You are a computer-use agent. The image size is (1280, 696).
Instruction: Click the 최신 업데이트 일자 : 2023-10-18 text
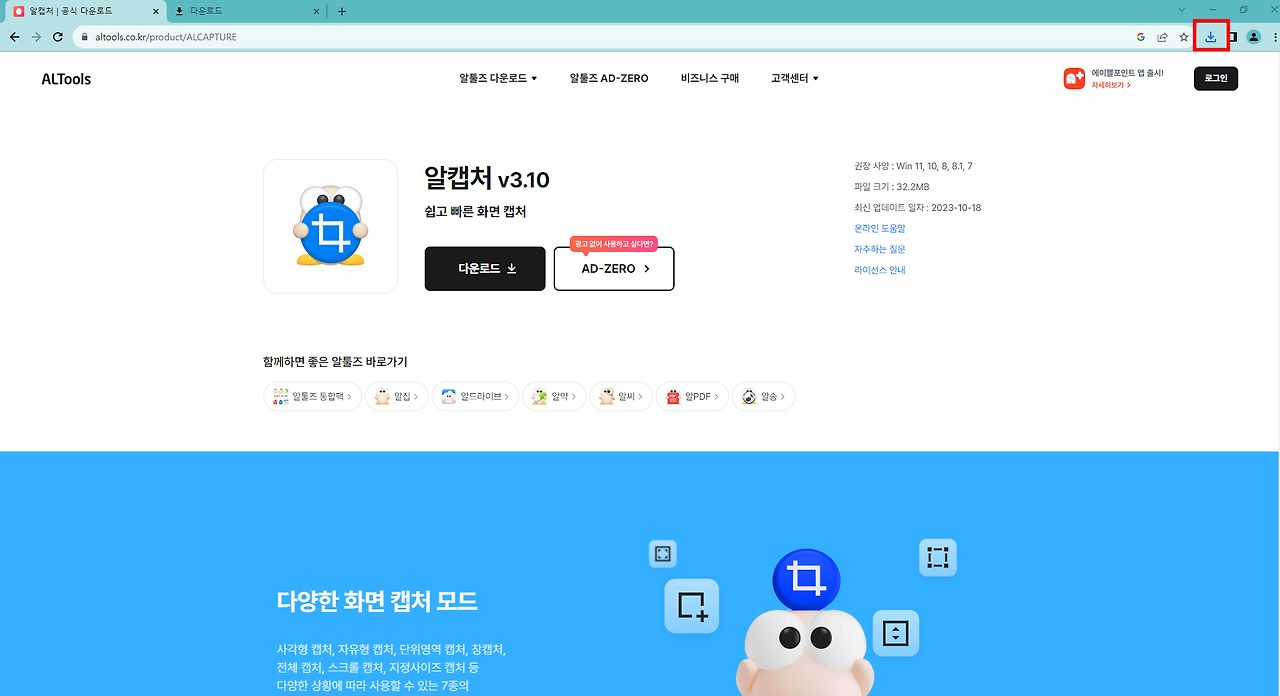[x=918, y=208]
